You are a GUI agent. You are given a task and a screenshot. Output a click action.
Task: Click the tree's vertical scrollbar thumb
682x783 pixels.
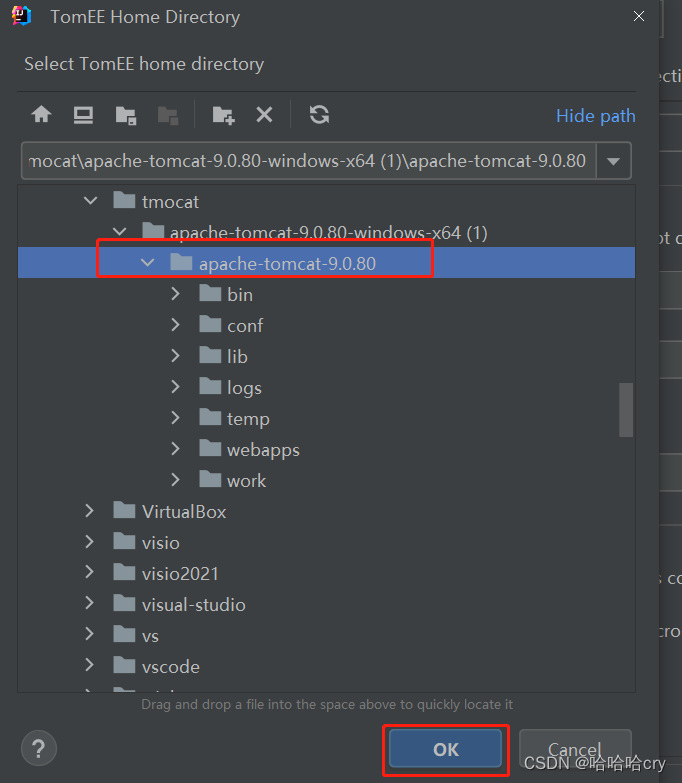pyautogui.click(x=626, y=410)
